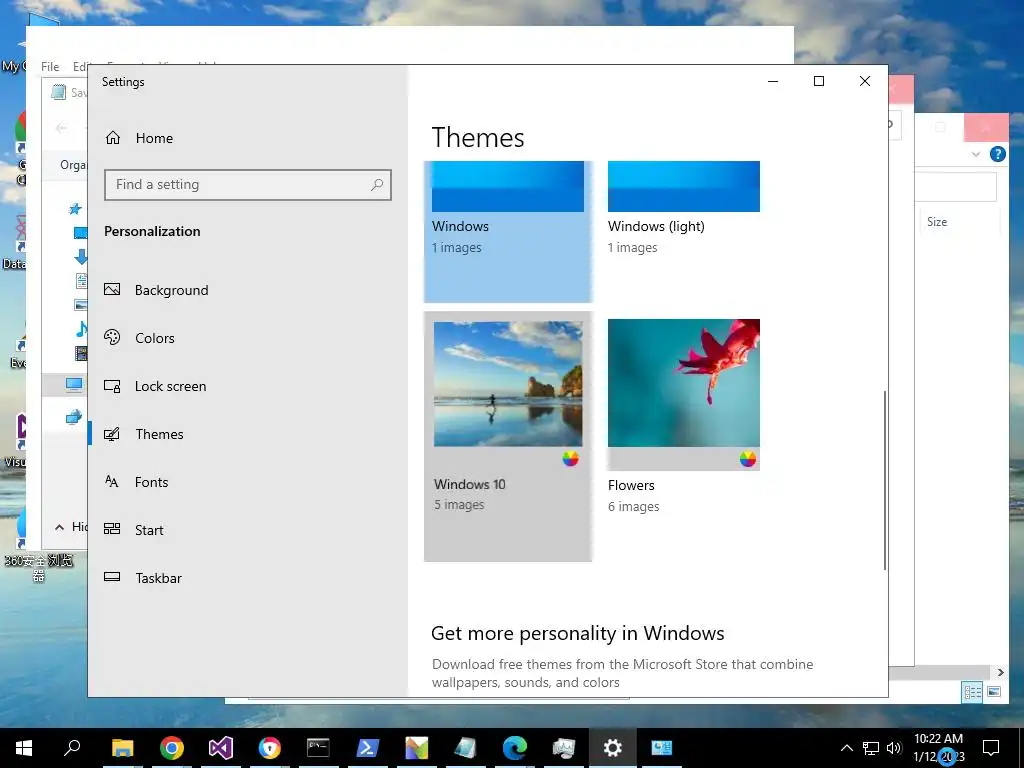
Task: Open the Action Center notifications icon
Action: tap(991, 748)
